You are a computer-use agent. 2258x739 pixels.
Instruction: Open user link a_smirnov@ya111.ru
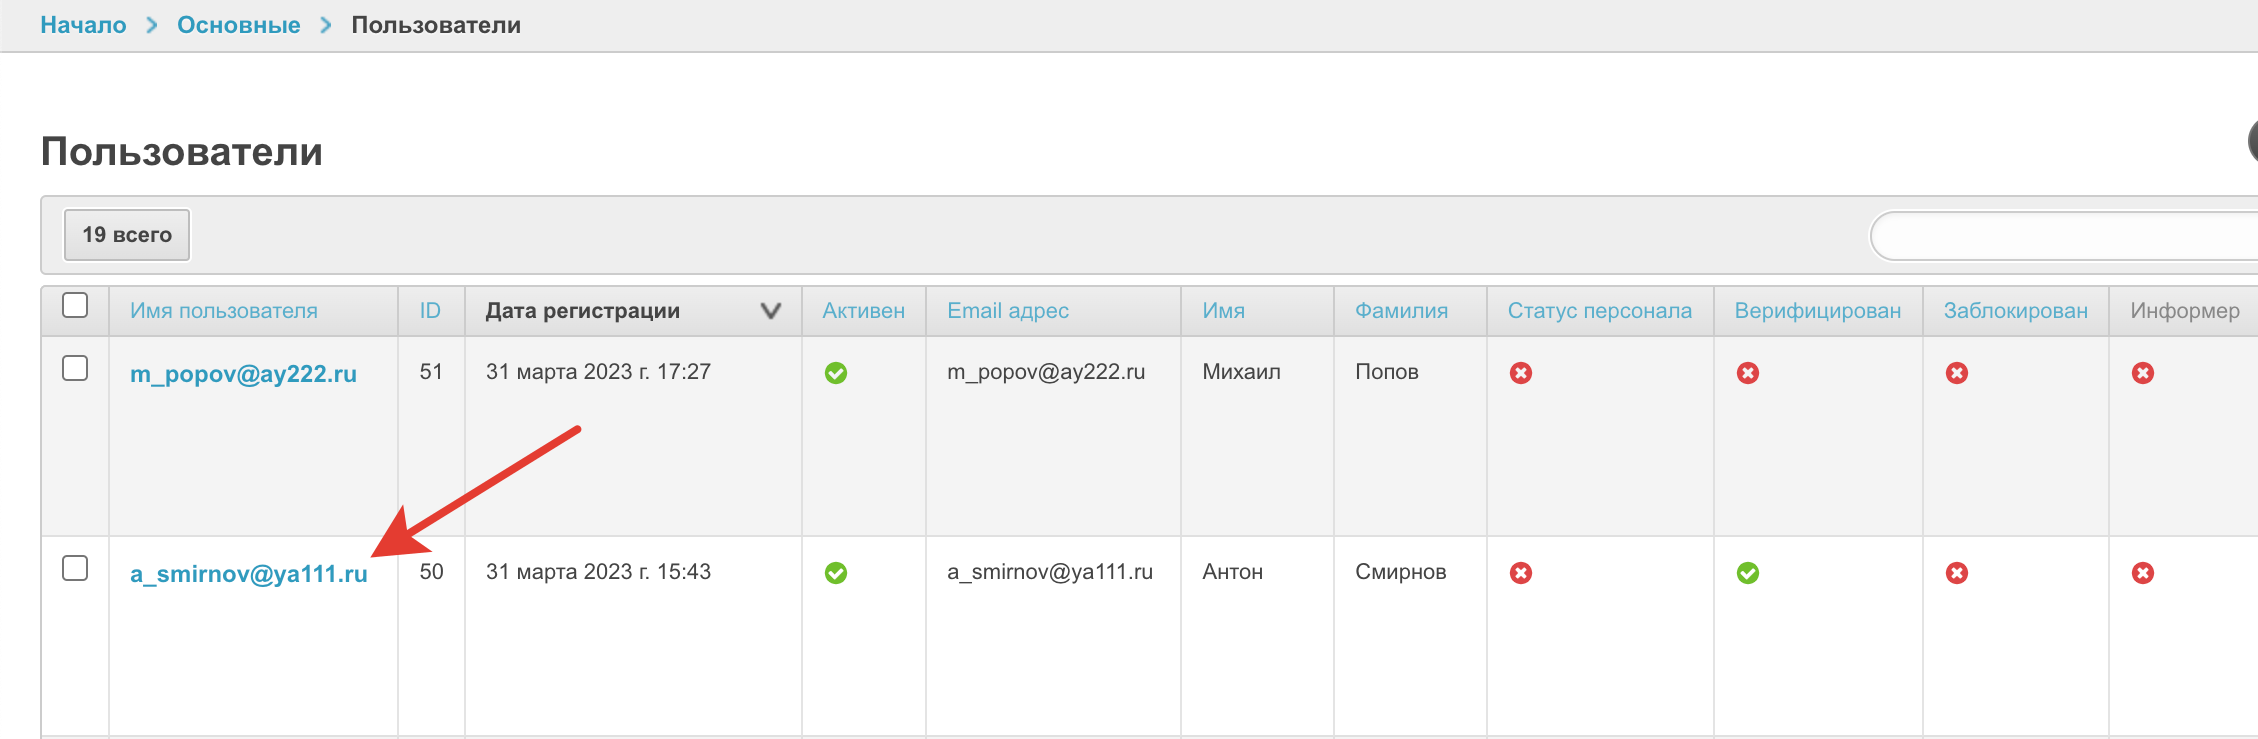coord(249,574)
